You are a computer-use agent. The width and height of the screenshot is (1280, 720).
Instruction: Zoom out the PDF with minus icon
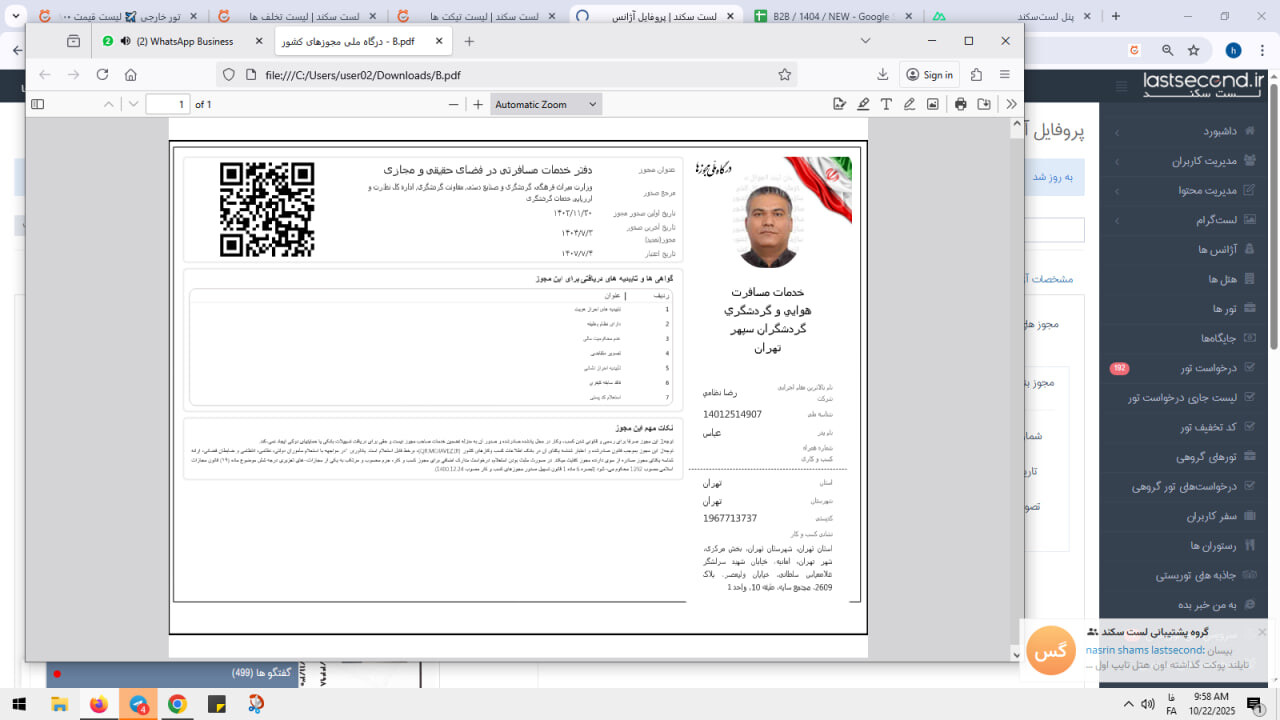coord(454,104)
